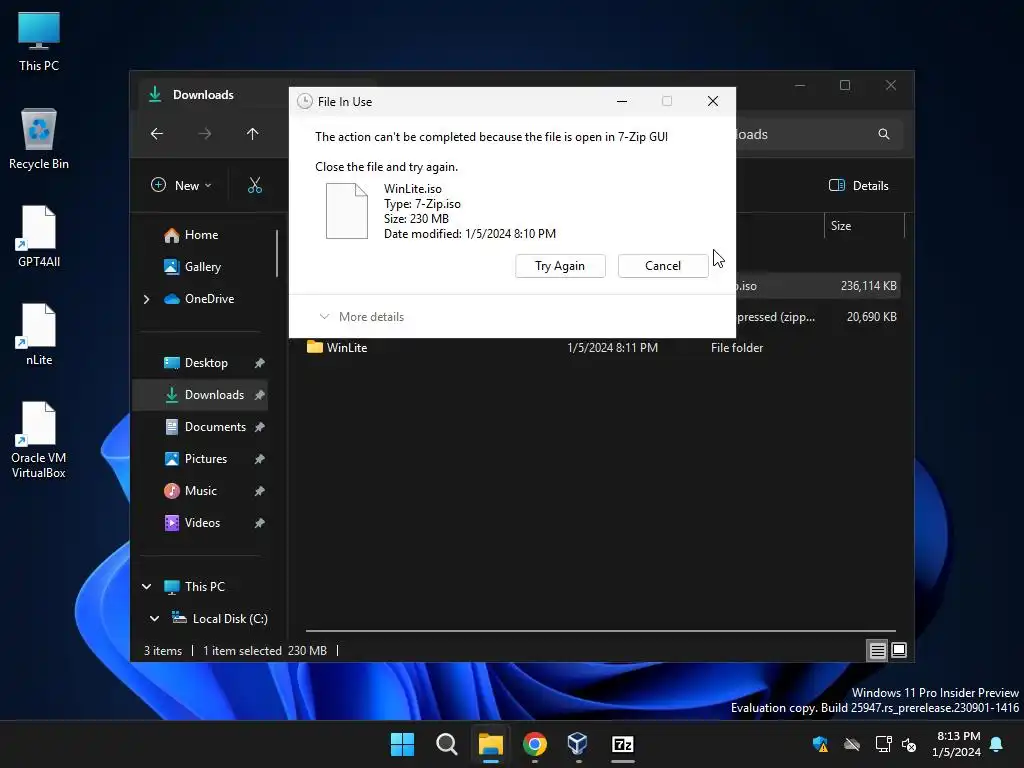Collapse the Local Disk (C:) node

pos(154,618)
